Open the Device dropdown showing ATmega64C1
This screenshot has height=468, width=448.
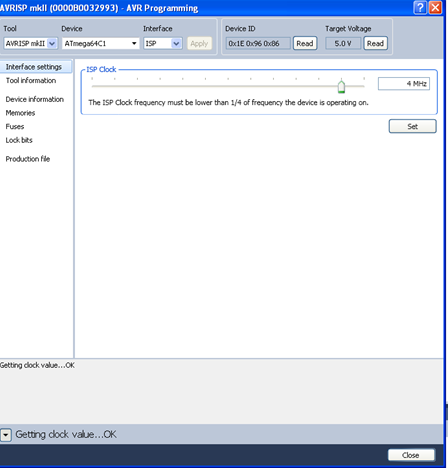click(x=100, y=43)
